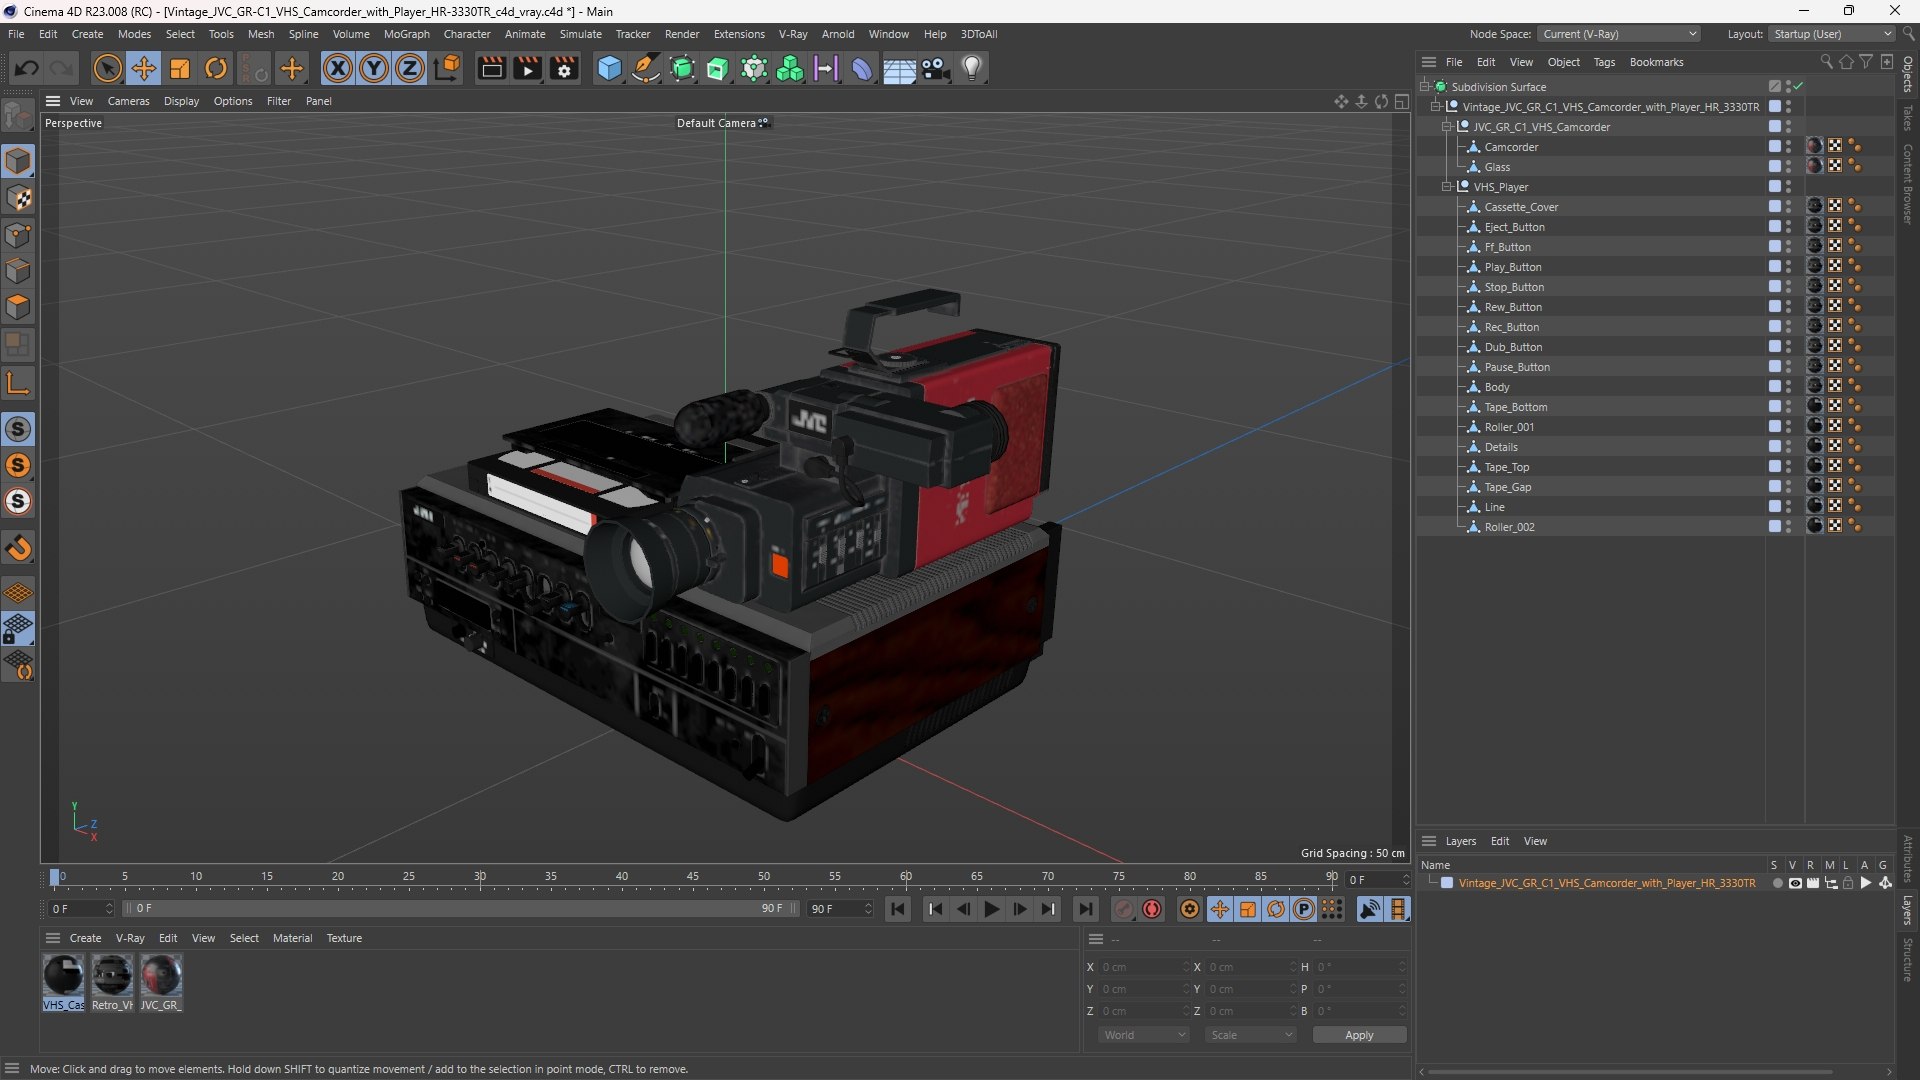The image size is (1920, 1080).
Task: Toggle Subdivision Surface enable checkmark
Action: pyautogui.click(x=1798, y=87)
